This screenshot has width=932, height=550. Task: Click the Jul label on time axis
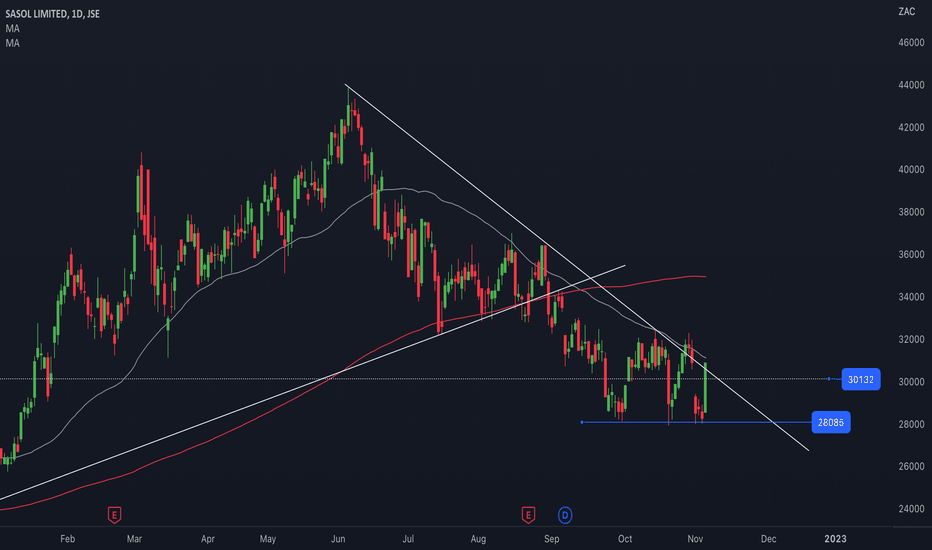[x=408, y=539]
